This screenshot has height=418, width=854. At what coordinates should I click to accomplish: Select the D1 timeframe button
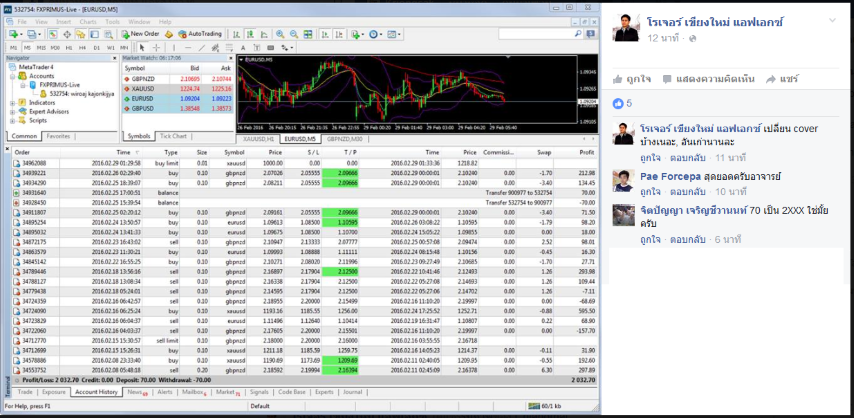point(96,47)
